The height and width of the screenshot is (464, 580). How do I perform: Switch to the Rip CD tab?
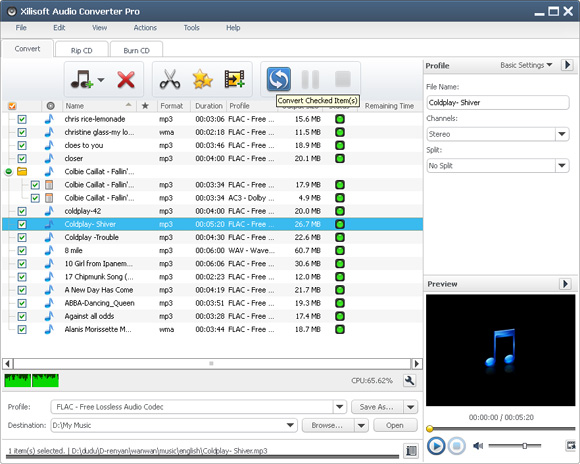coord(81,50)
